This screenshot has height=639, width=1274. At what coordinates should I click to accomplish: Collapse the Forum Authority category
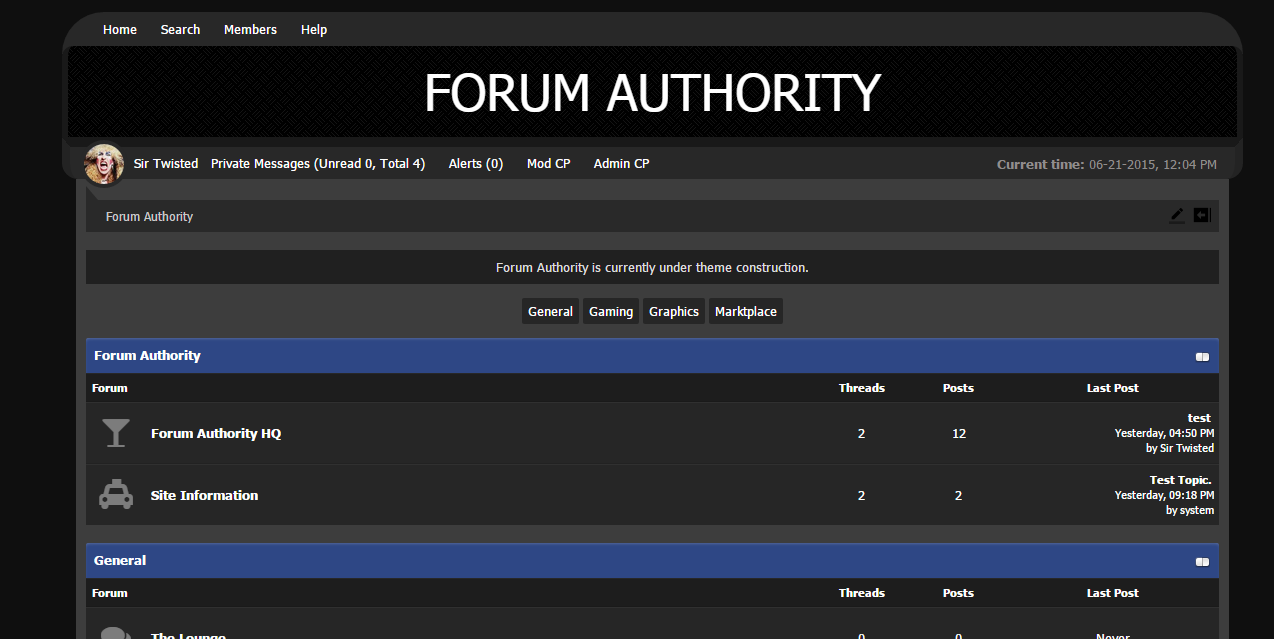click(1202, 357)
